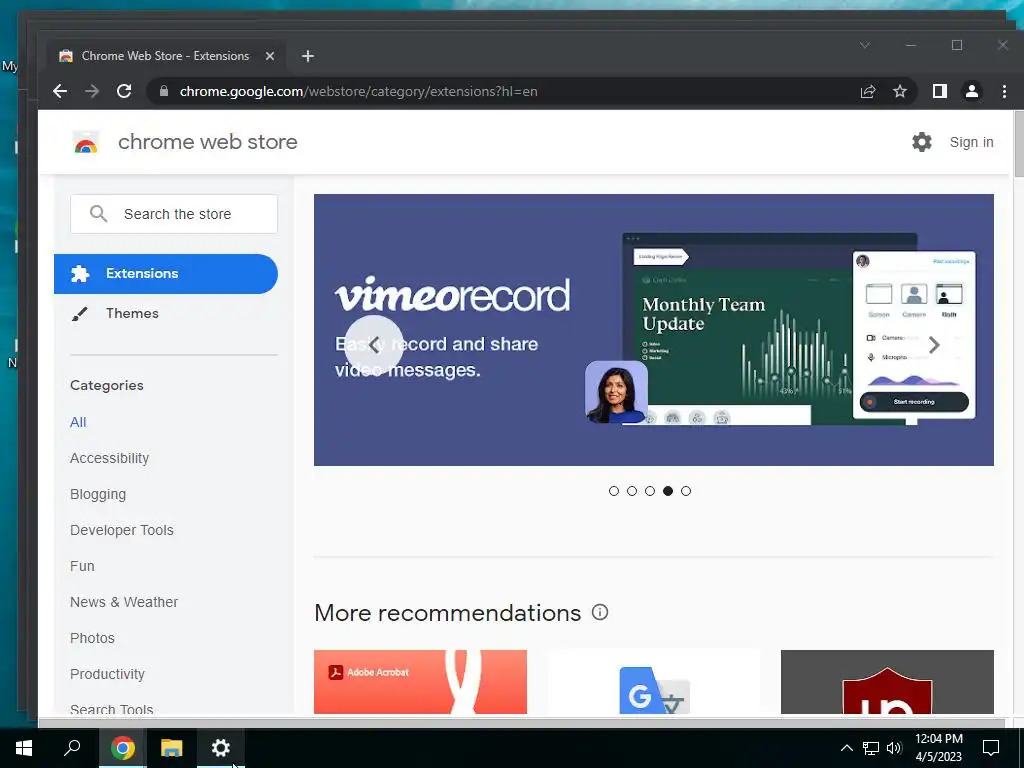Image resolution: width=1024 pixels, height=768 pixels.
Task: Open Windows taskbar search
Action: tap(72, 748)
